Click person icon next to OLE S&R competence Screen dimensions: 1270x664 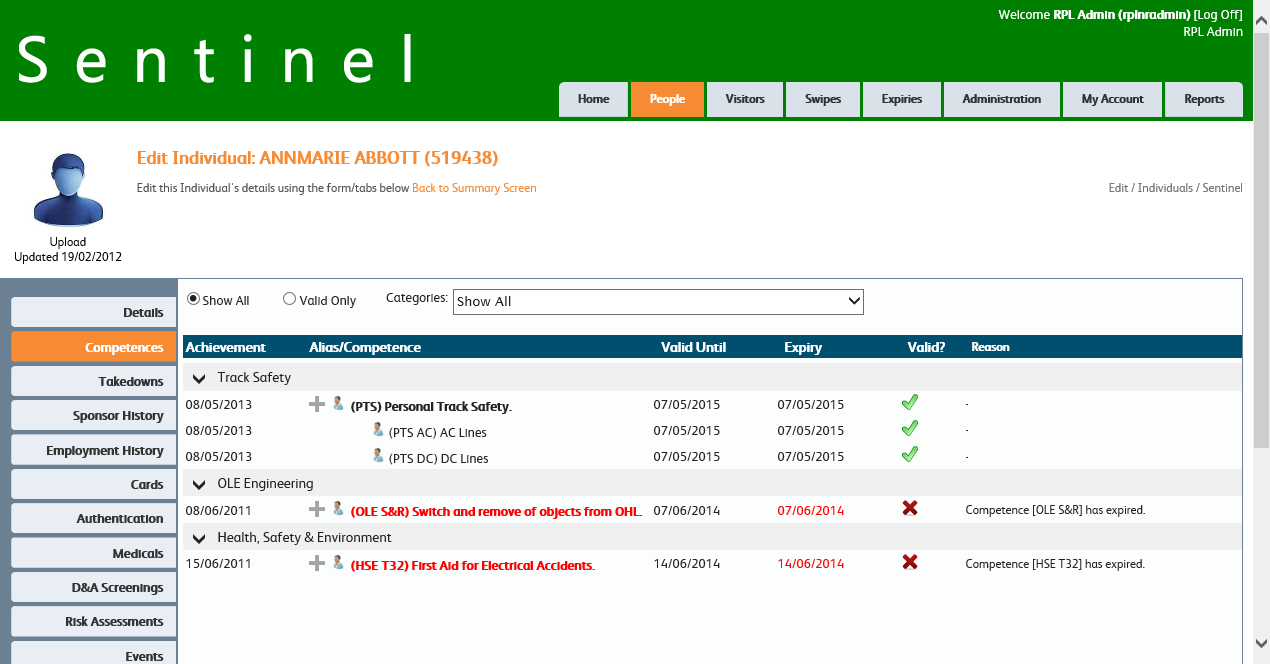[338, 509]
